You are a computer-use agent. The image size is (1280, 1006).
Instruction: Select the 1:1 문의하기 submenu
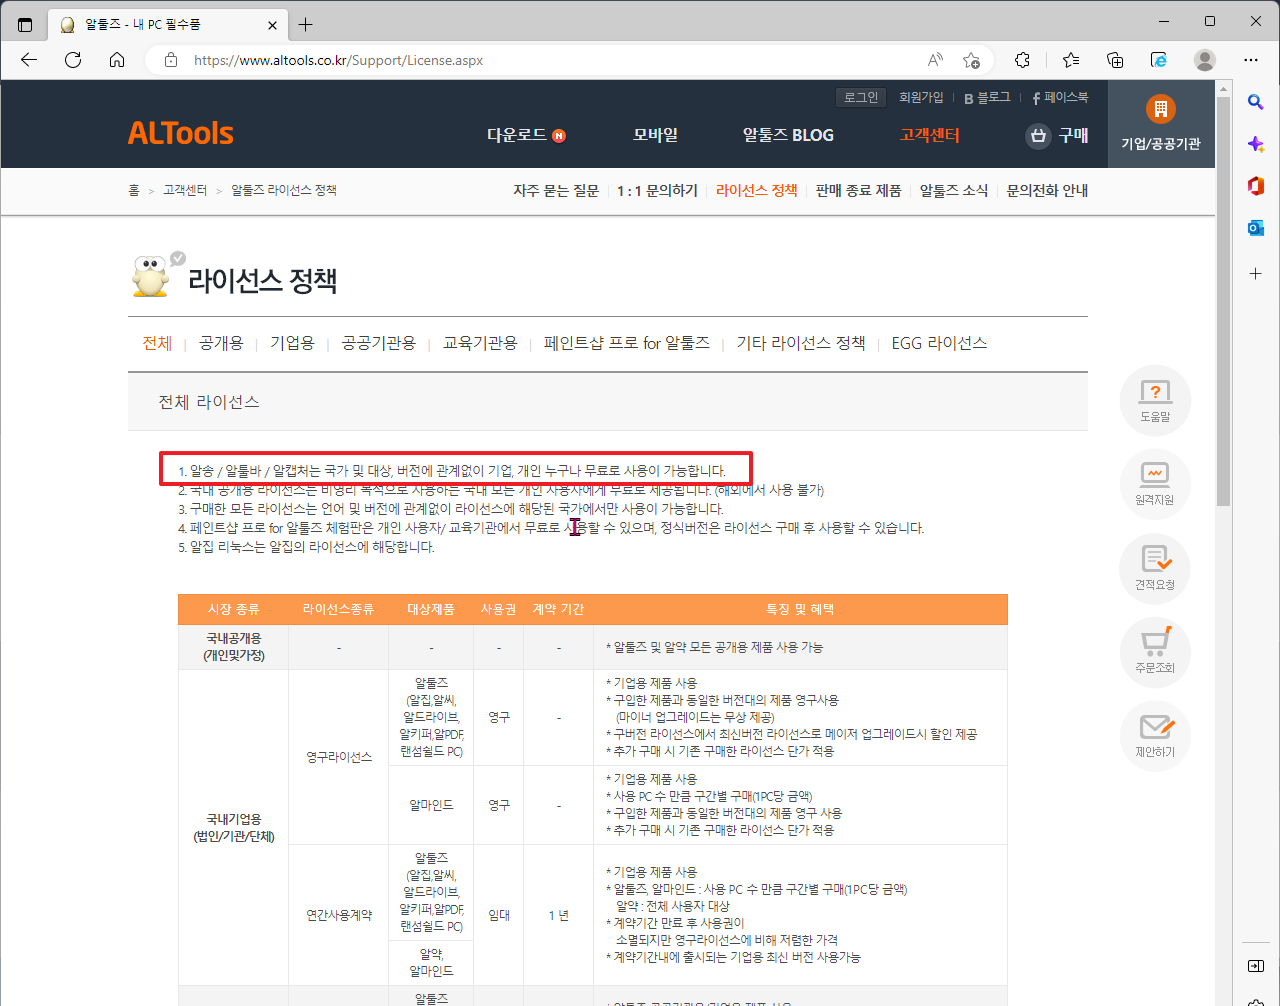click(x=657, y=190)
